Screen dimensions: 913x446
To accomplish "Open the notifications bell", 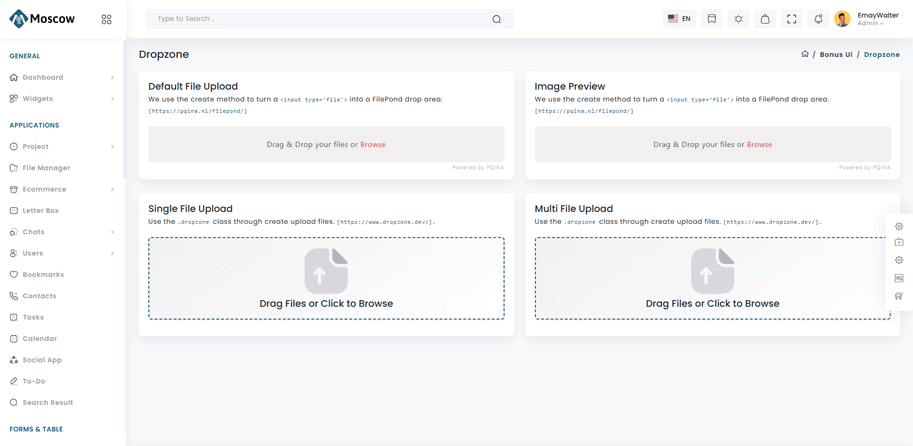I will coord(818,19).
